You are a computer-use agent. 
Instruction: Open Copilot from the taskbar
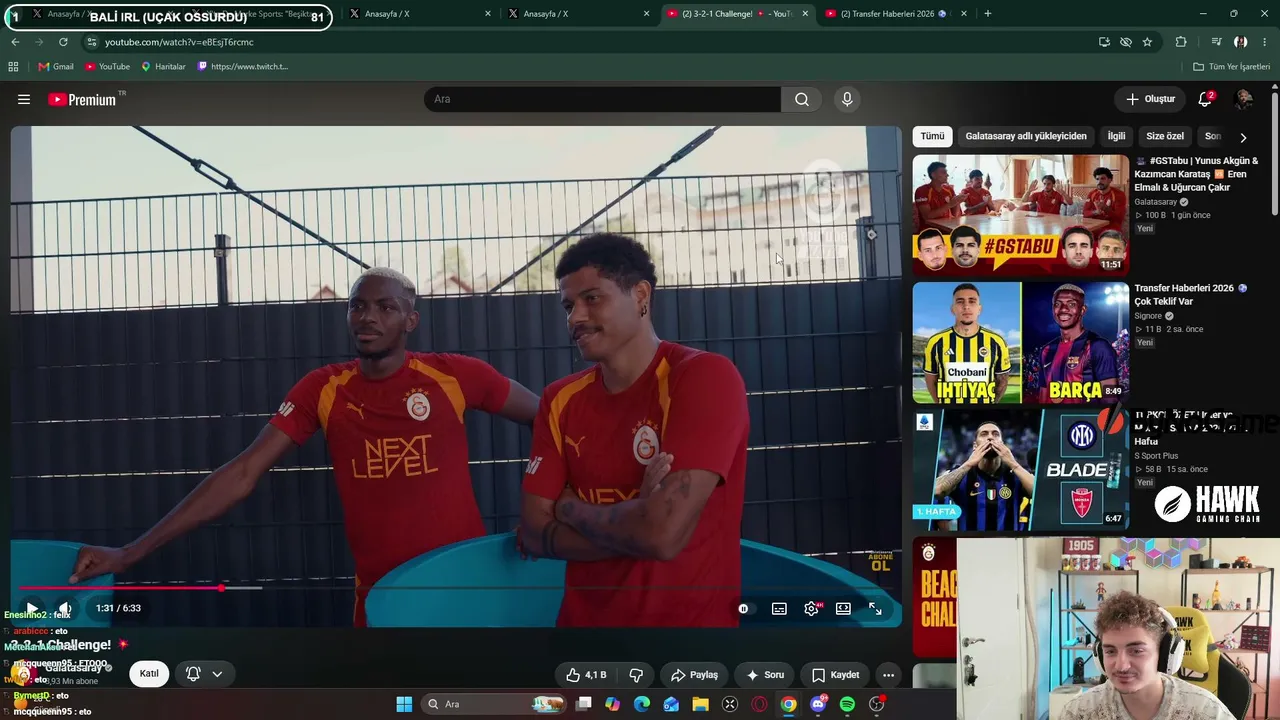coord(612,704)
